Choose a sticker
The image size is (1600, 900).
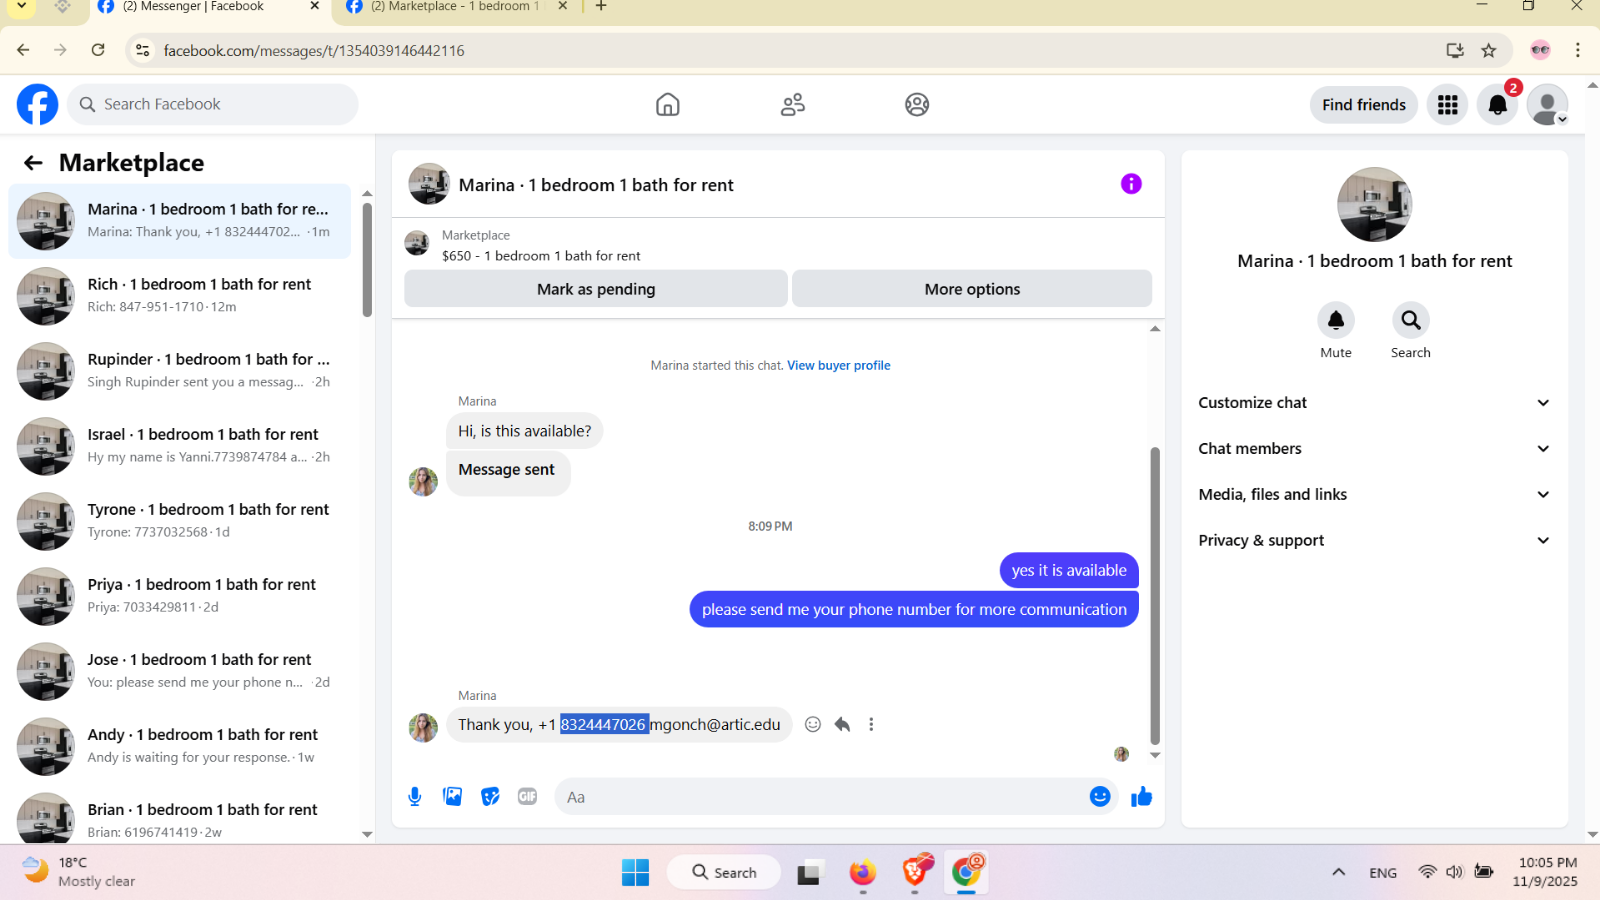coord(490,797)
